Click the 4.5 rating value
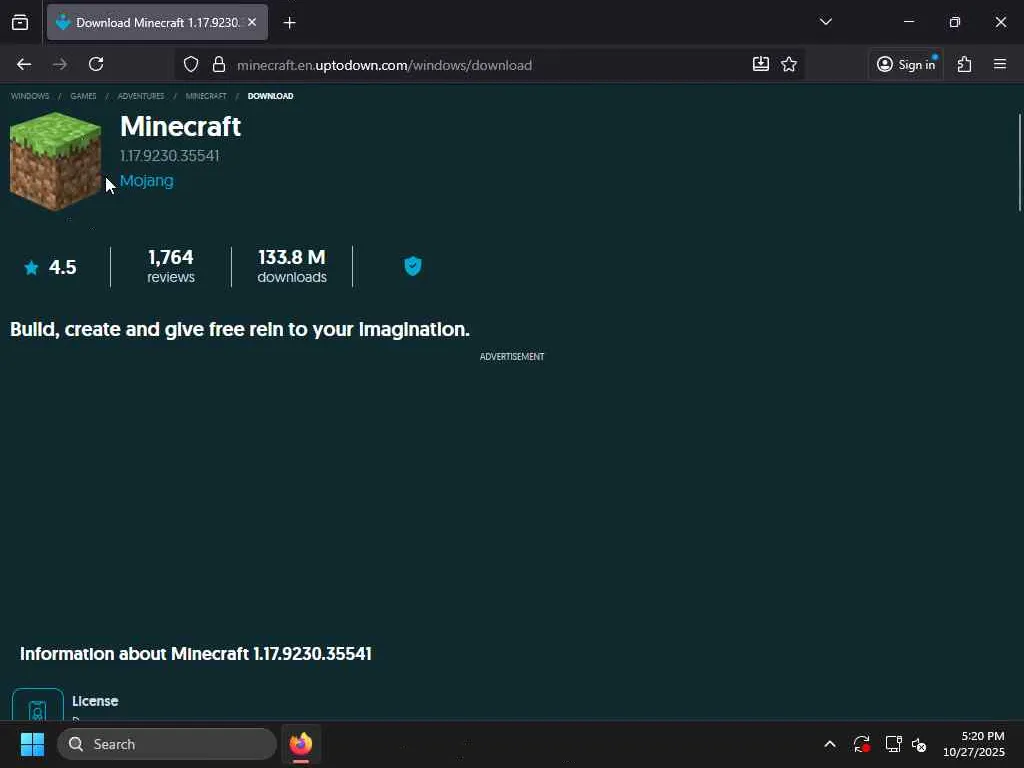 63,267
